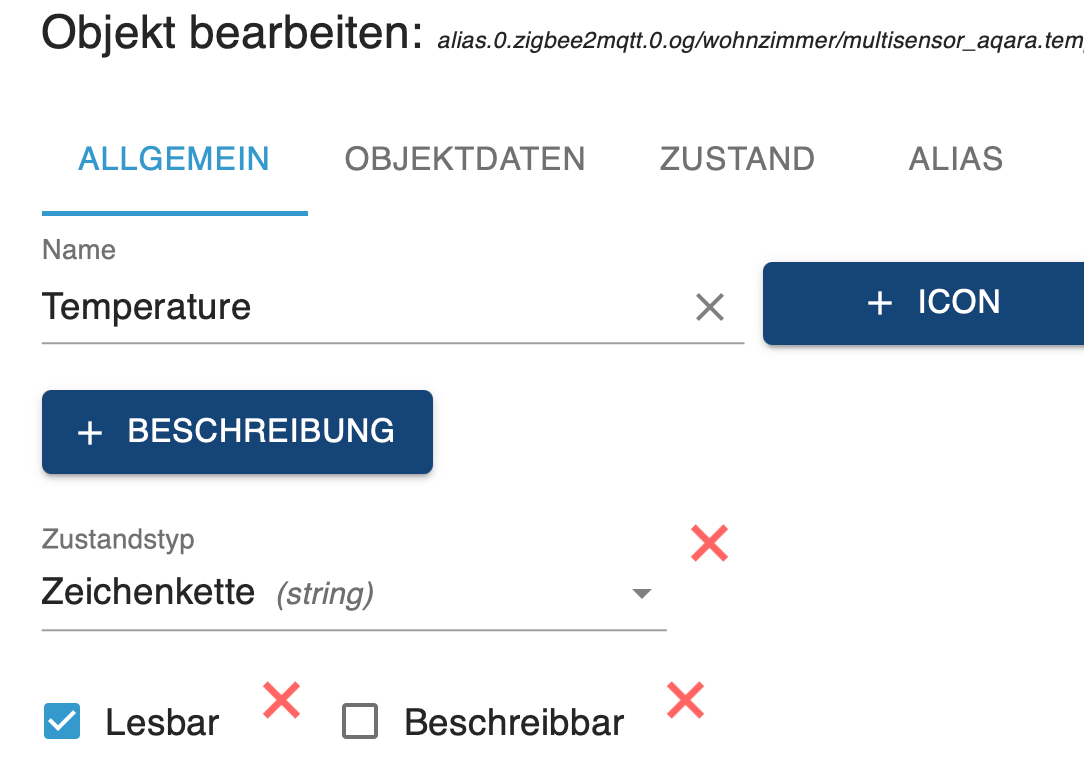1084x784 pixels.
Task: Select the ALLGEMEIN tab
Action: tap(174, 158)
